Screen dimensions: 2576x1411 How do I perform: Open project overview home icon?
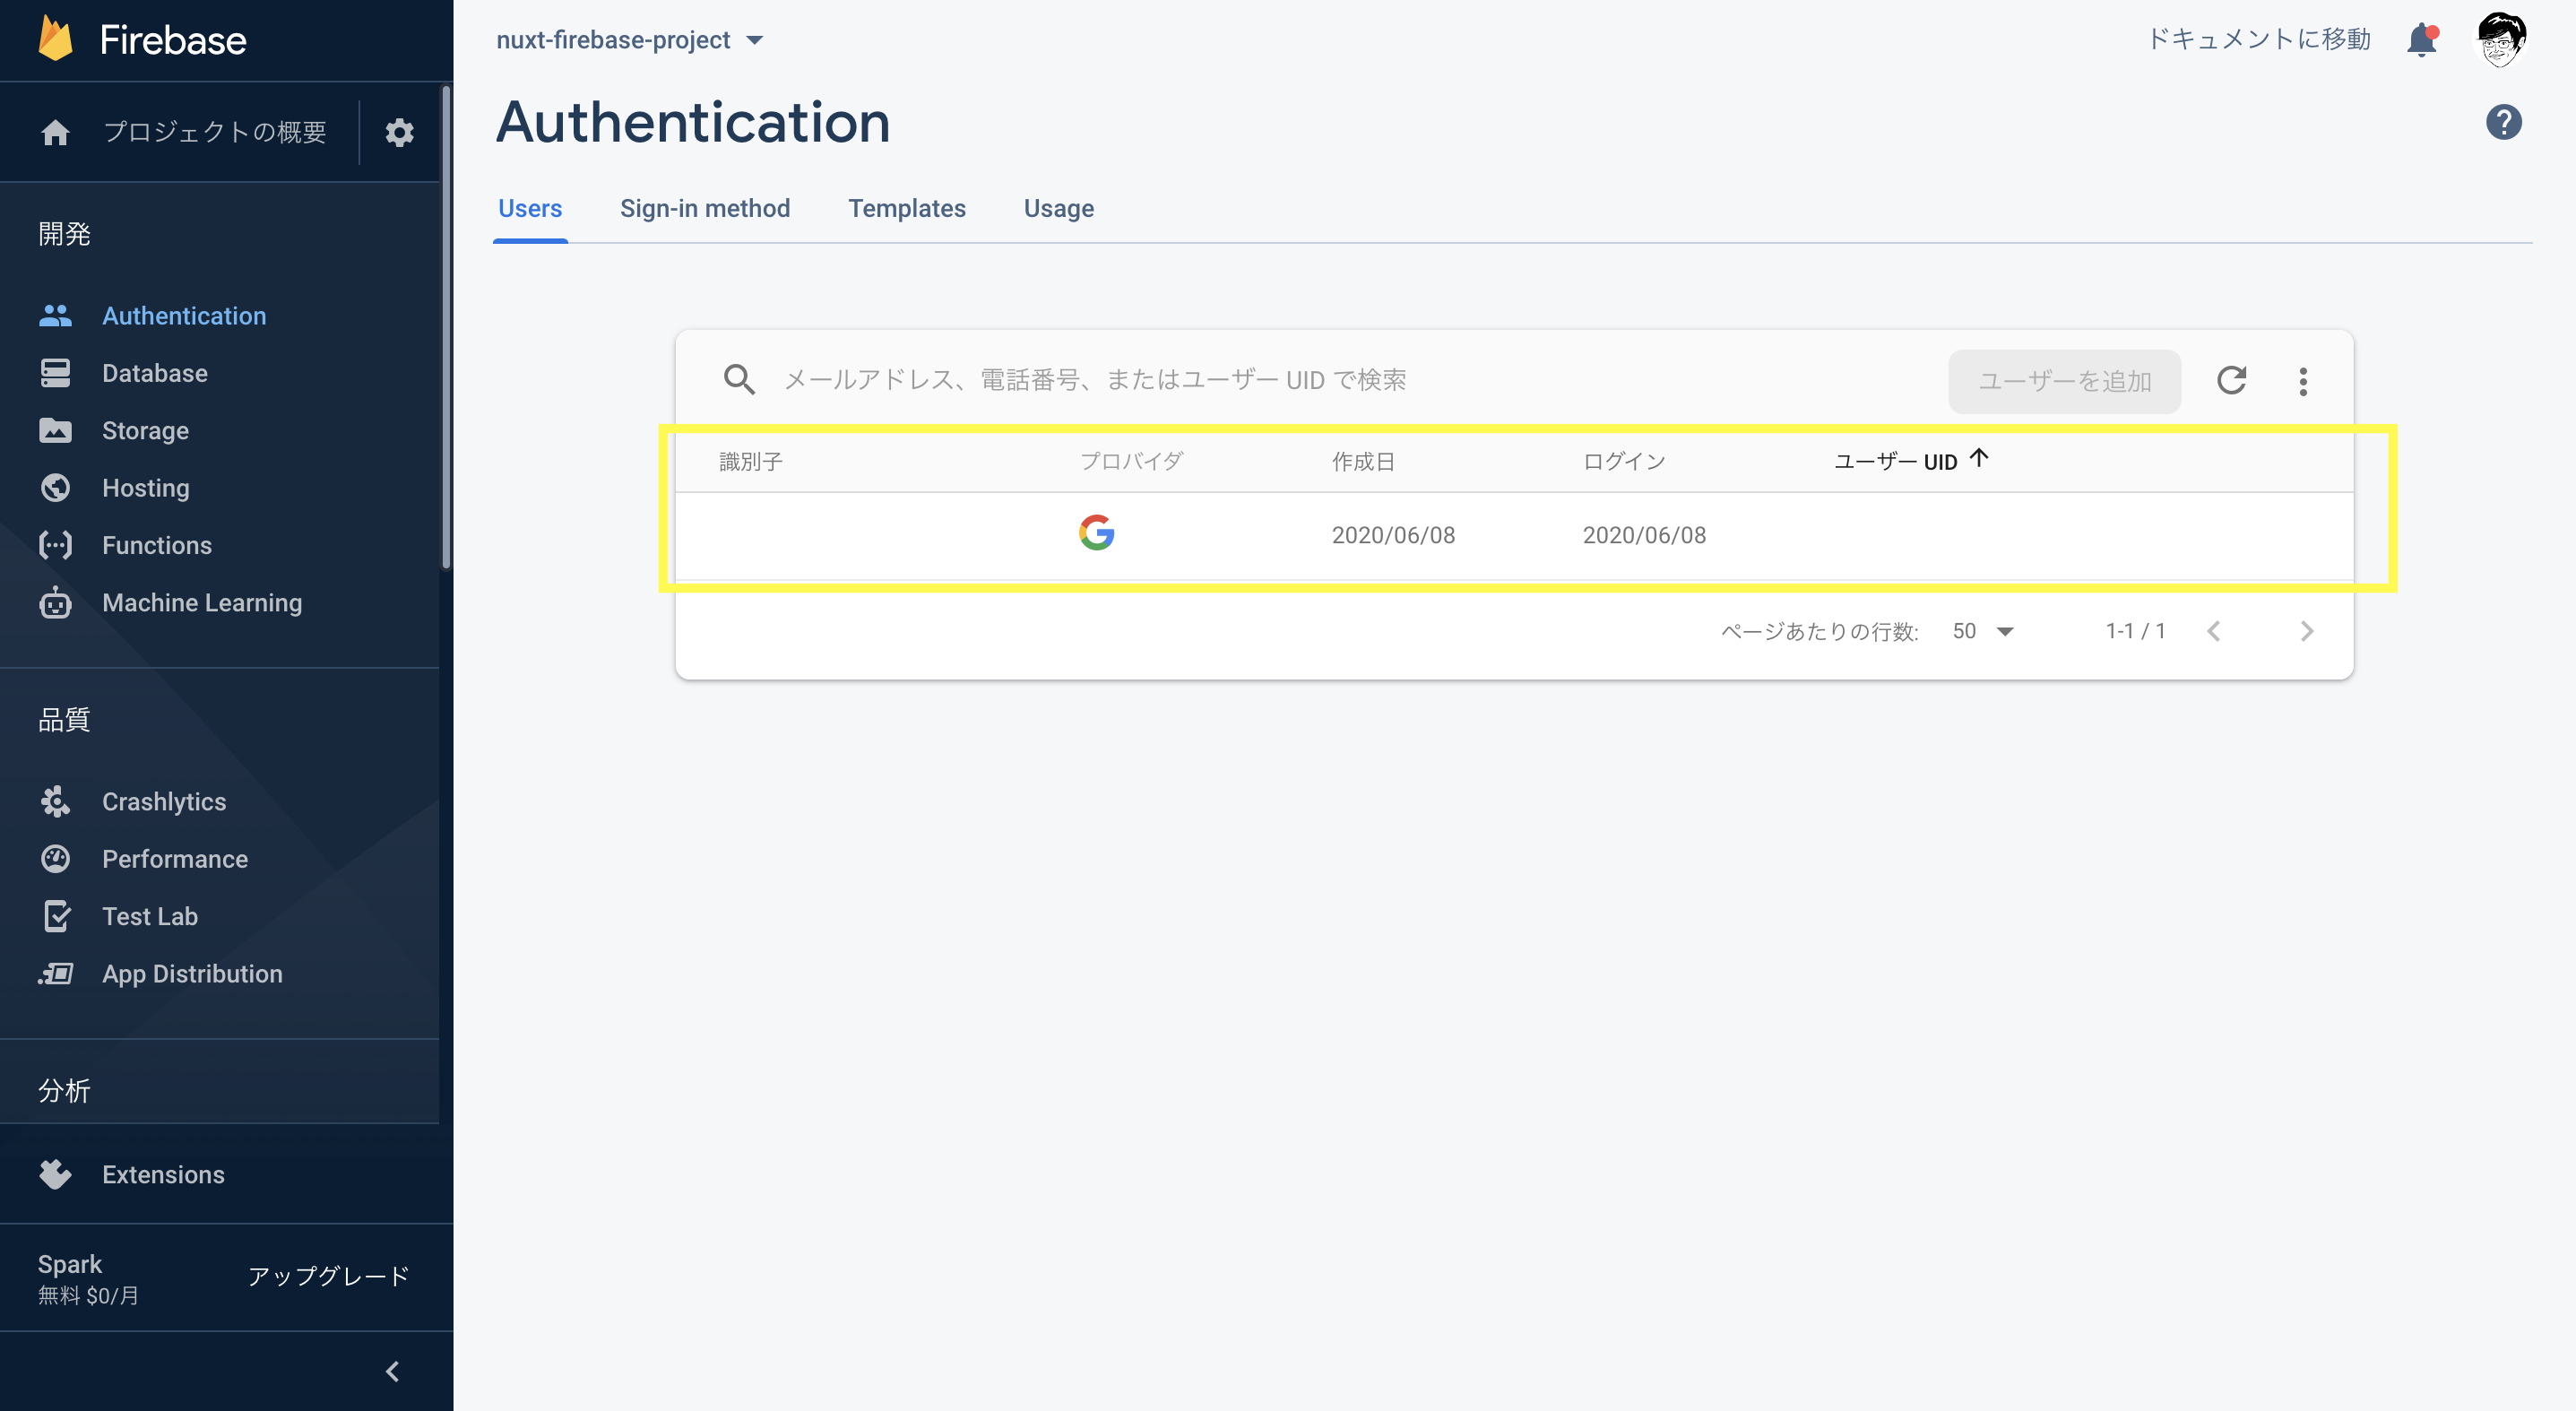tap(55, 132)
